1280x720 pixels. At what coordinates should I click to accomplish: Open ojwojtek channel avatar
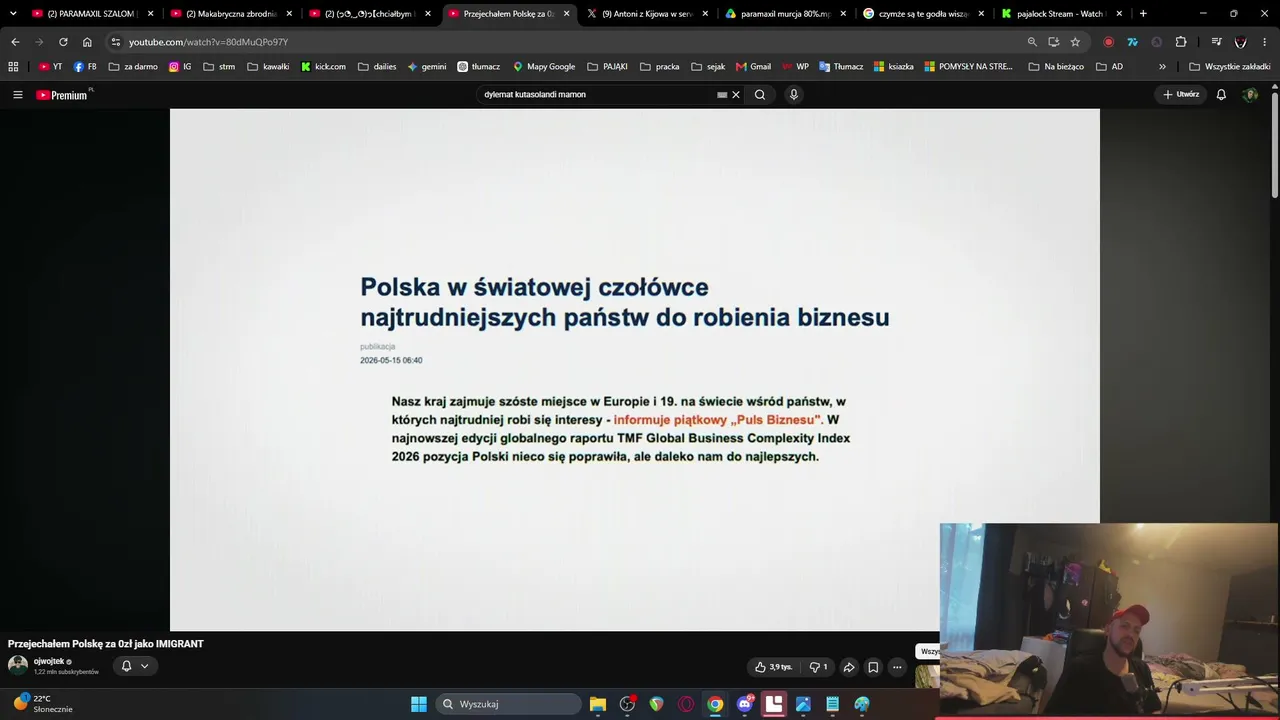click(18, 666)
